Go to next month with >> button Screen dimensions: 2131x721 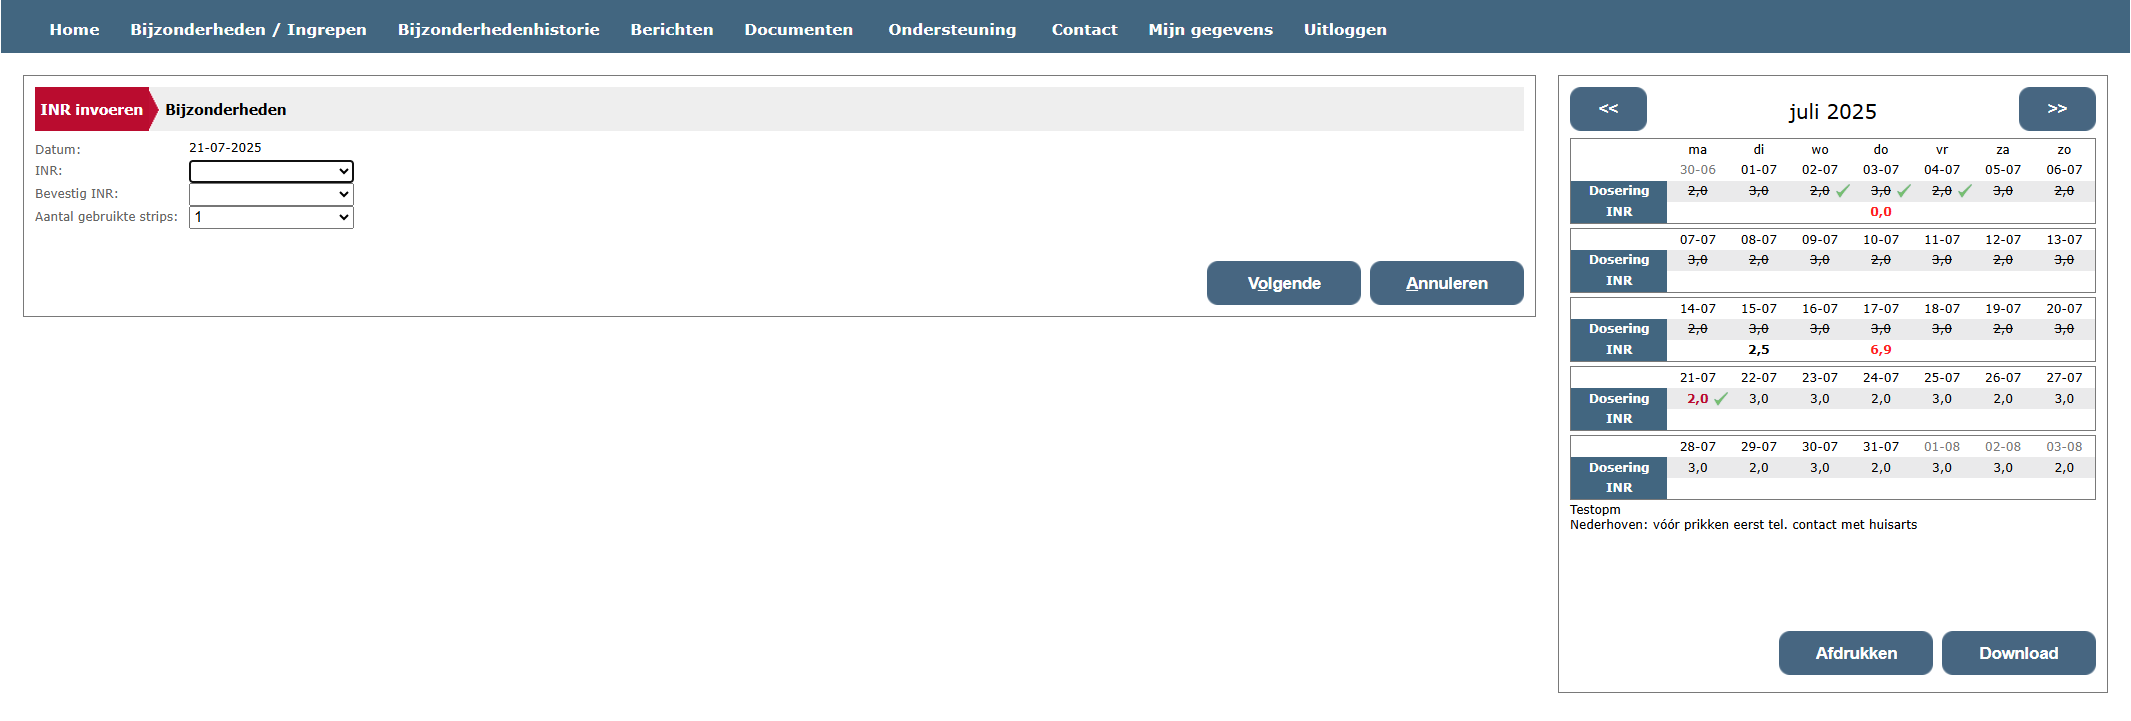coord(2057,109)
